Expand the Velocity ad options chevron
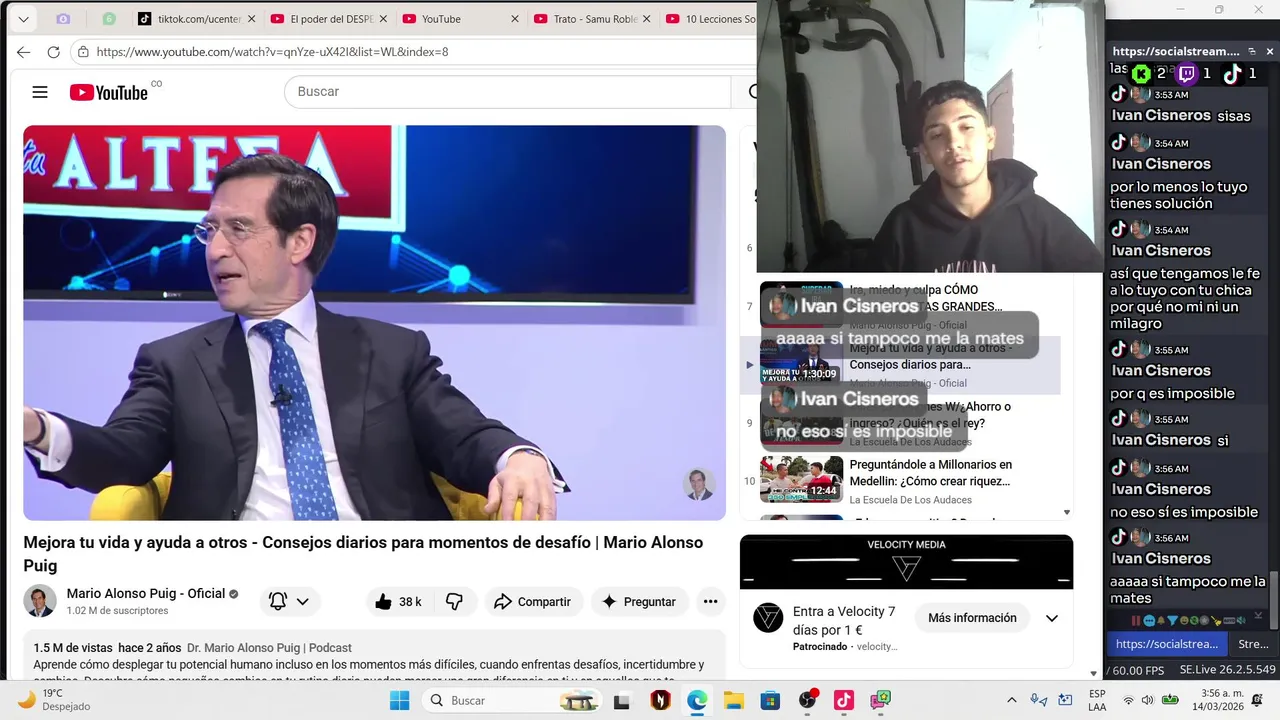The height and width of the screenshot is (720, 1280). tap(1052, 618)
